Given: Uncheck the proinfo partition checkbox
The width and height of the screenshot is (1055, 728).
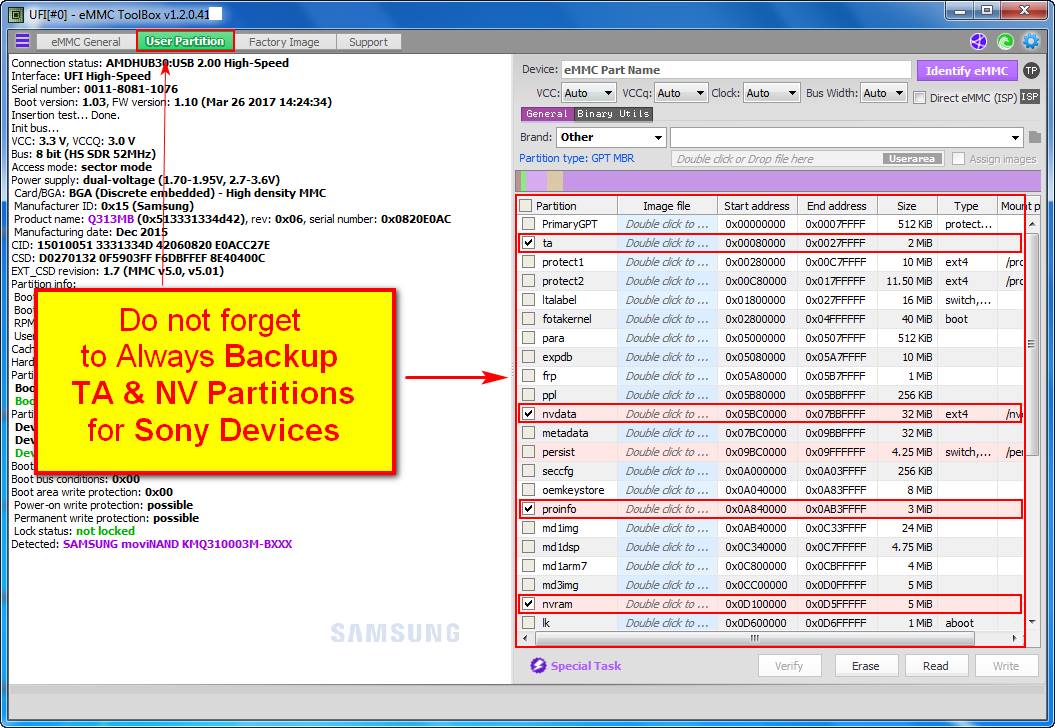Looking at the screenshot, I should pos(529,509).
